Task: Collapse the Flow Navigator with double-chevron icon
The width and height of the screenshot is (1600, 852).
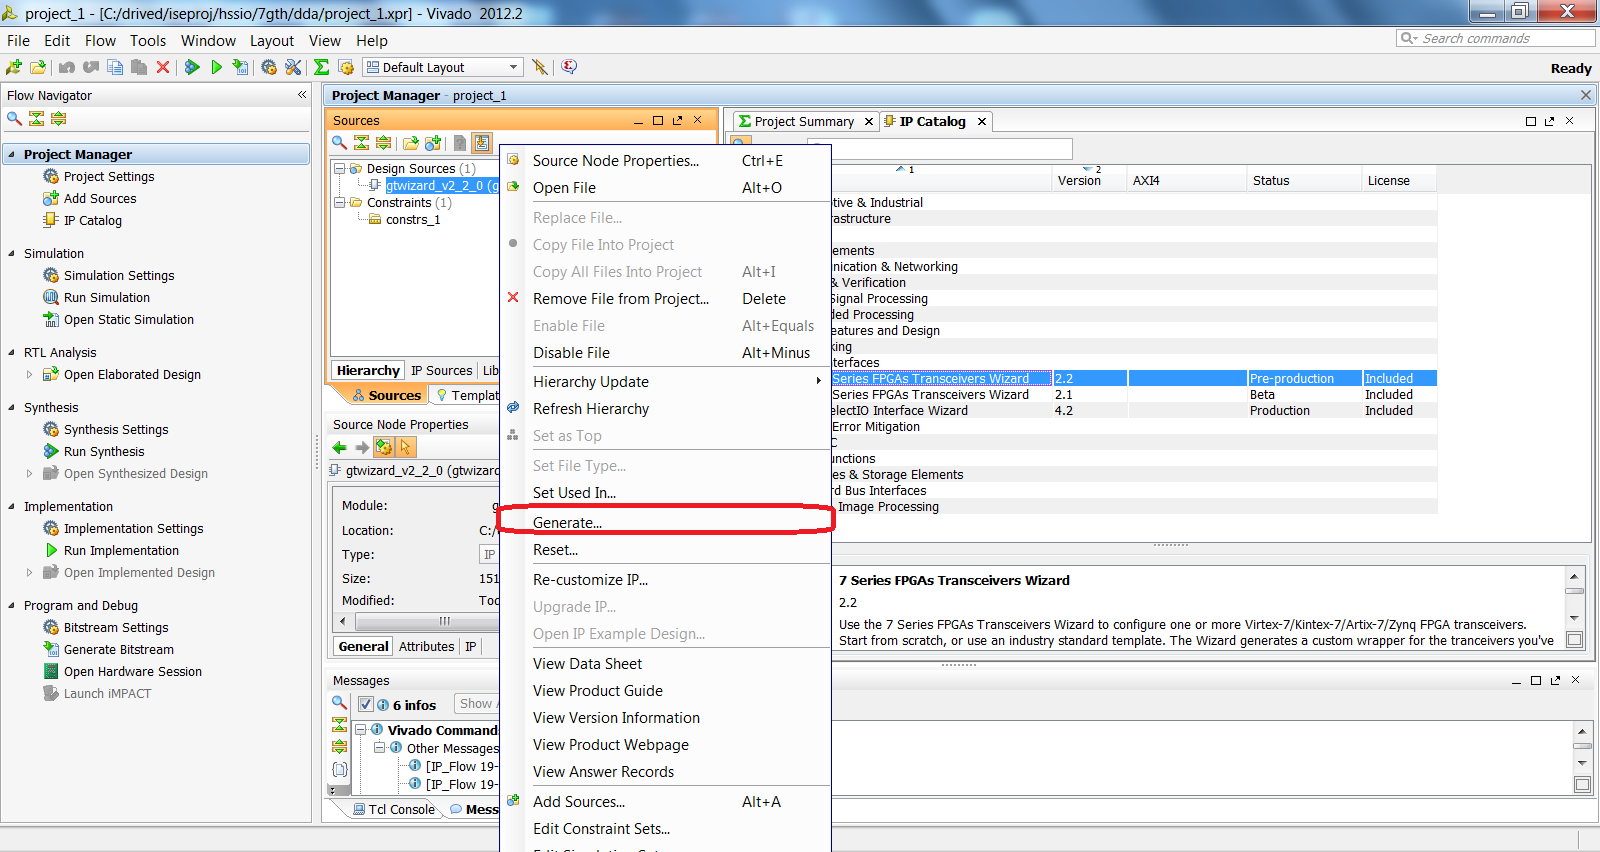Action: (x=302, y=95)
